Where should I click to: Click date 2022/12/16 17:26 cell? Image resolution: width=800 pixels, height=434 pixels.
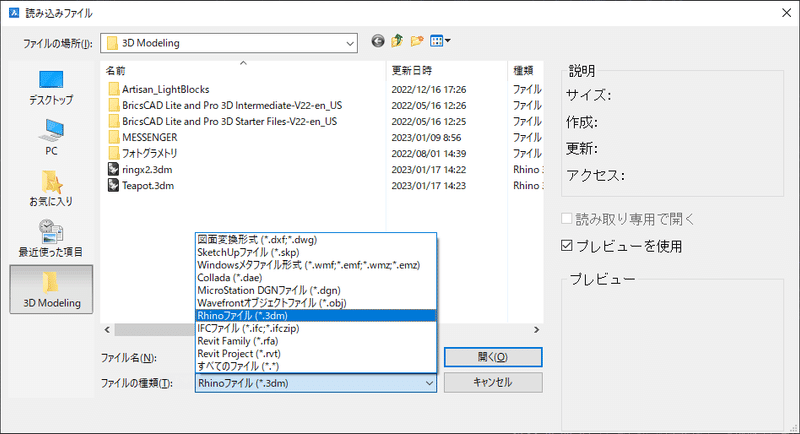point(429,89)
